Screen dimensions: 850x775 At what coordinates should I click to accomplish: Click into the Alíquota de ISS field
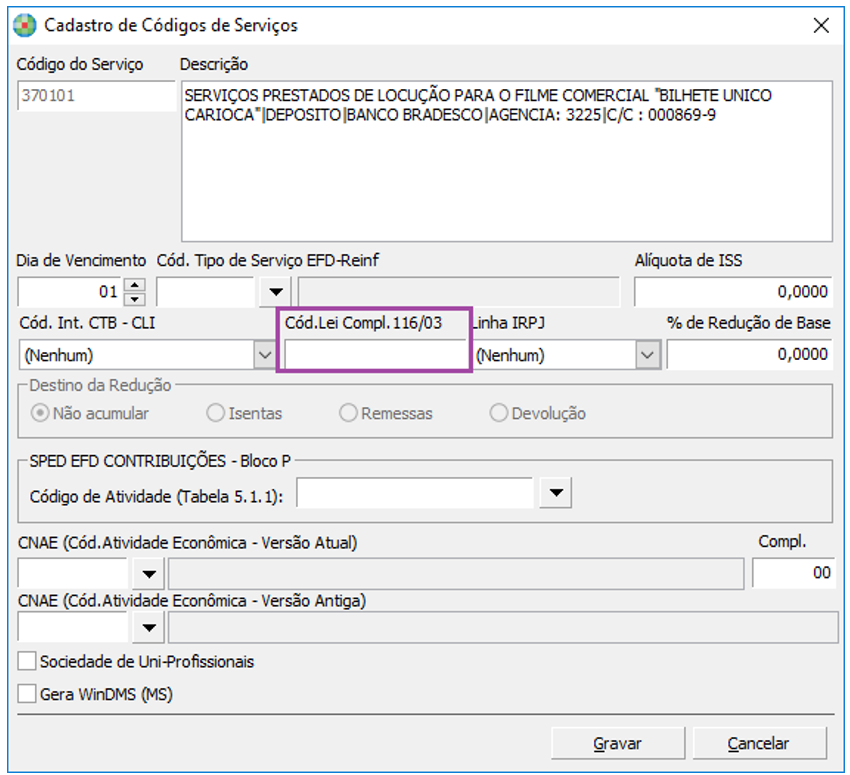click(x=733, y=292)
